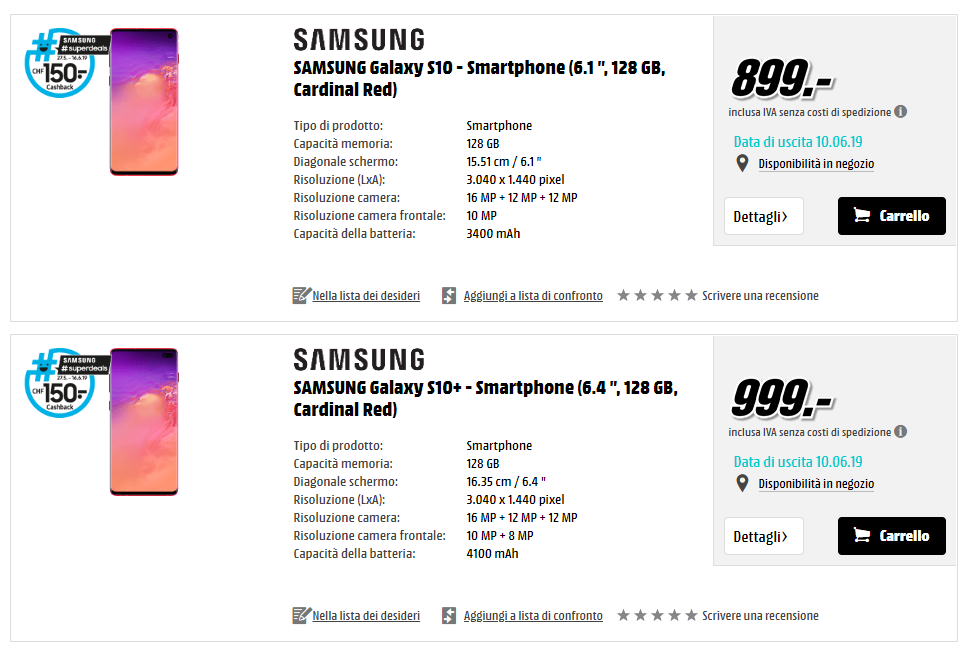Image resolution: width=973 pixels, height=650 pixels.
Task: Click the shipping info icon beside the 899 price
Action: pyautogui.click(x=900, y=112)
